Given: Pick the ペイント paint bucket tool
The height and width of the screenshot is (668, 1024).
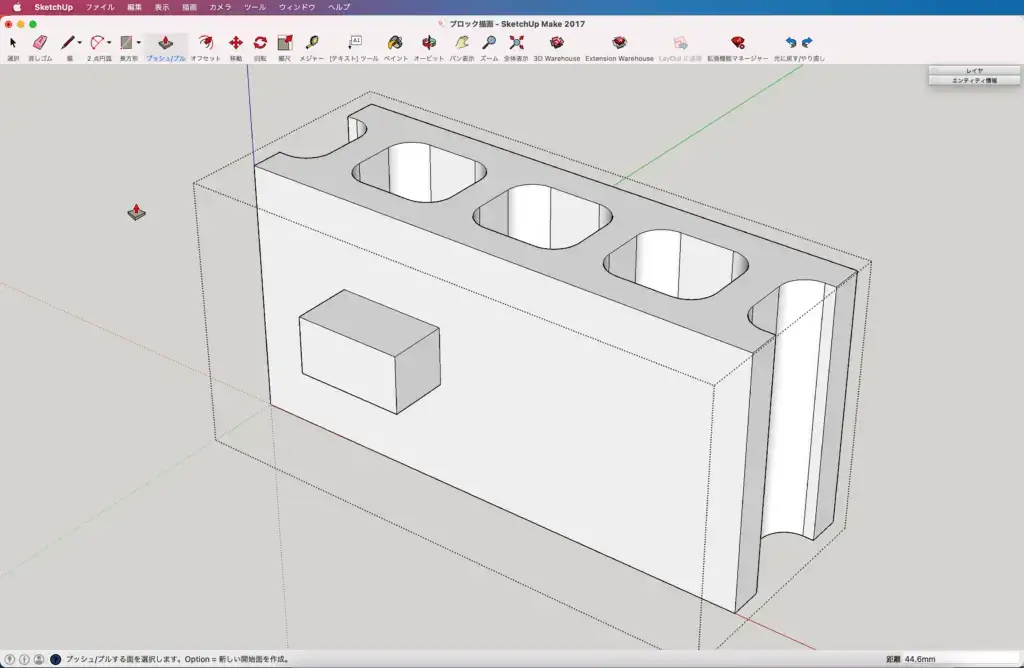Looking at the screenshot, I should 395,43.
